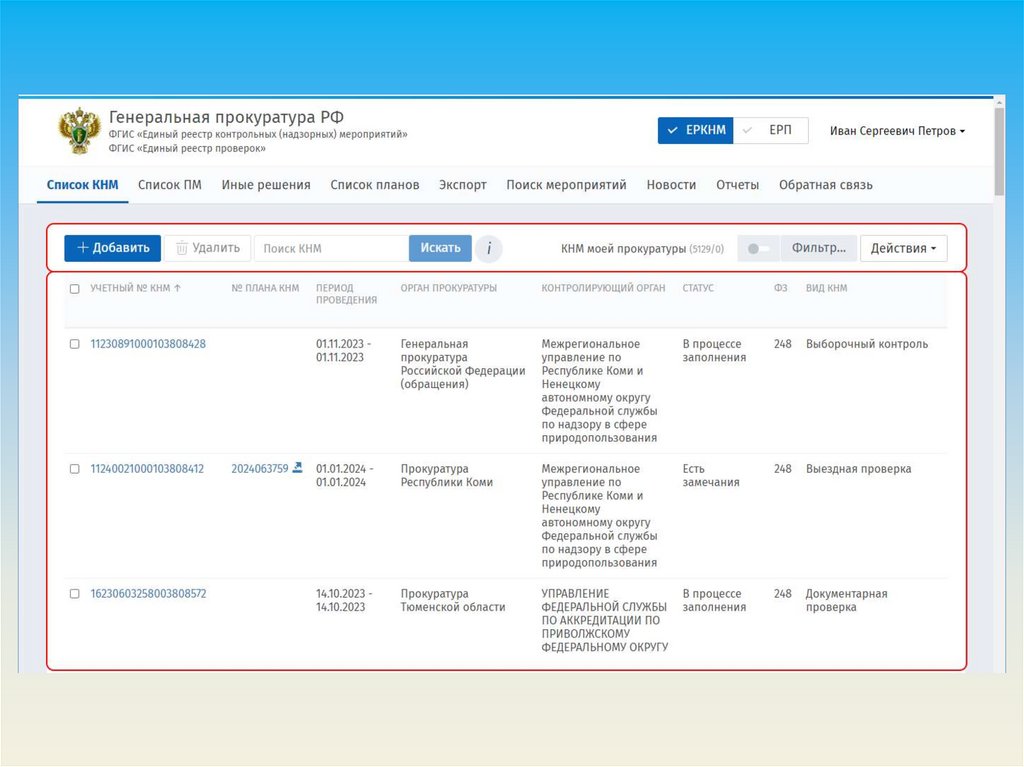Image resolution: width=1024 pixels, height=767 pixels.
Task: Open the Список КНМ tab
Action: pyautogui.click(x=82, y=185)
